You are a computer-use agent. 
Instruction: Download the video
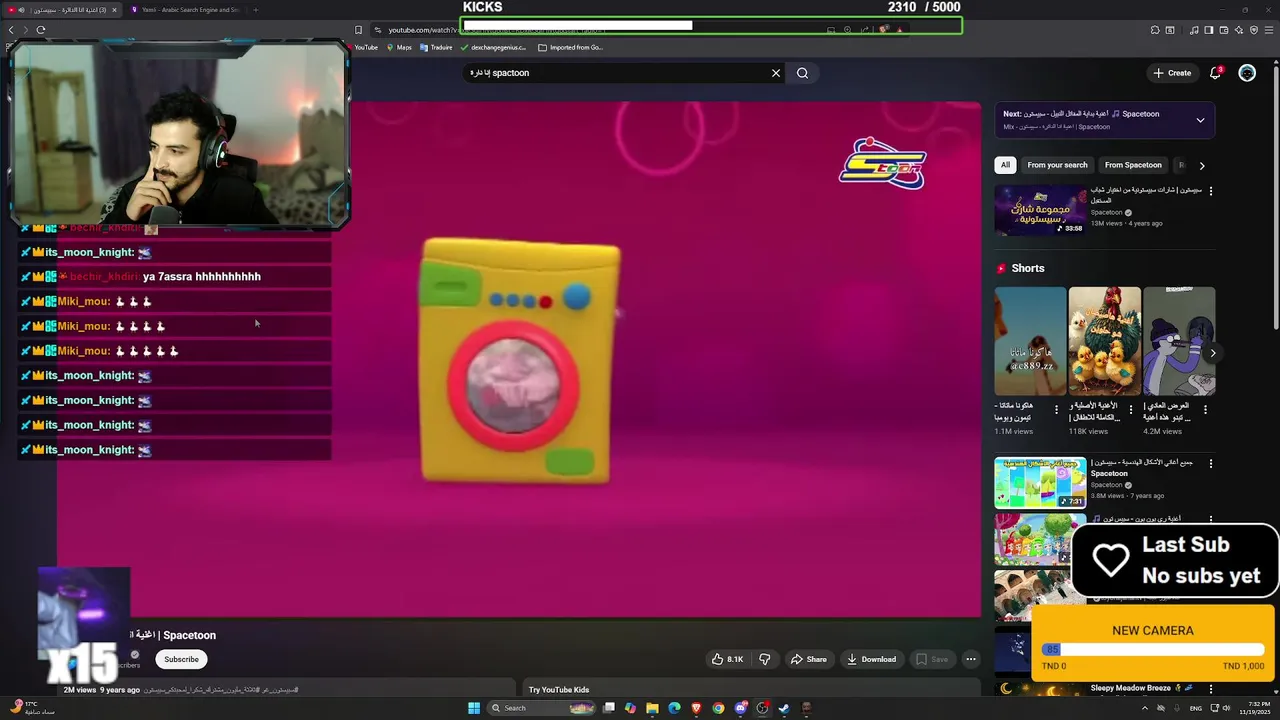click(x=871, y=659)
